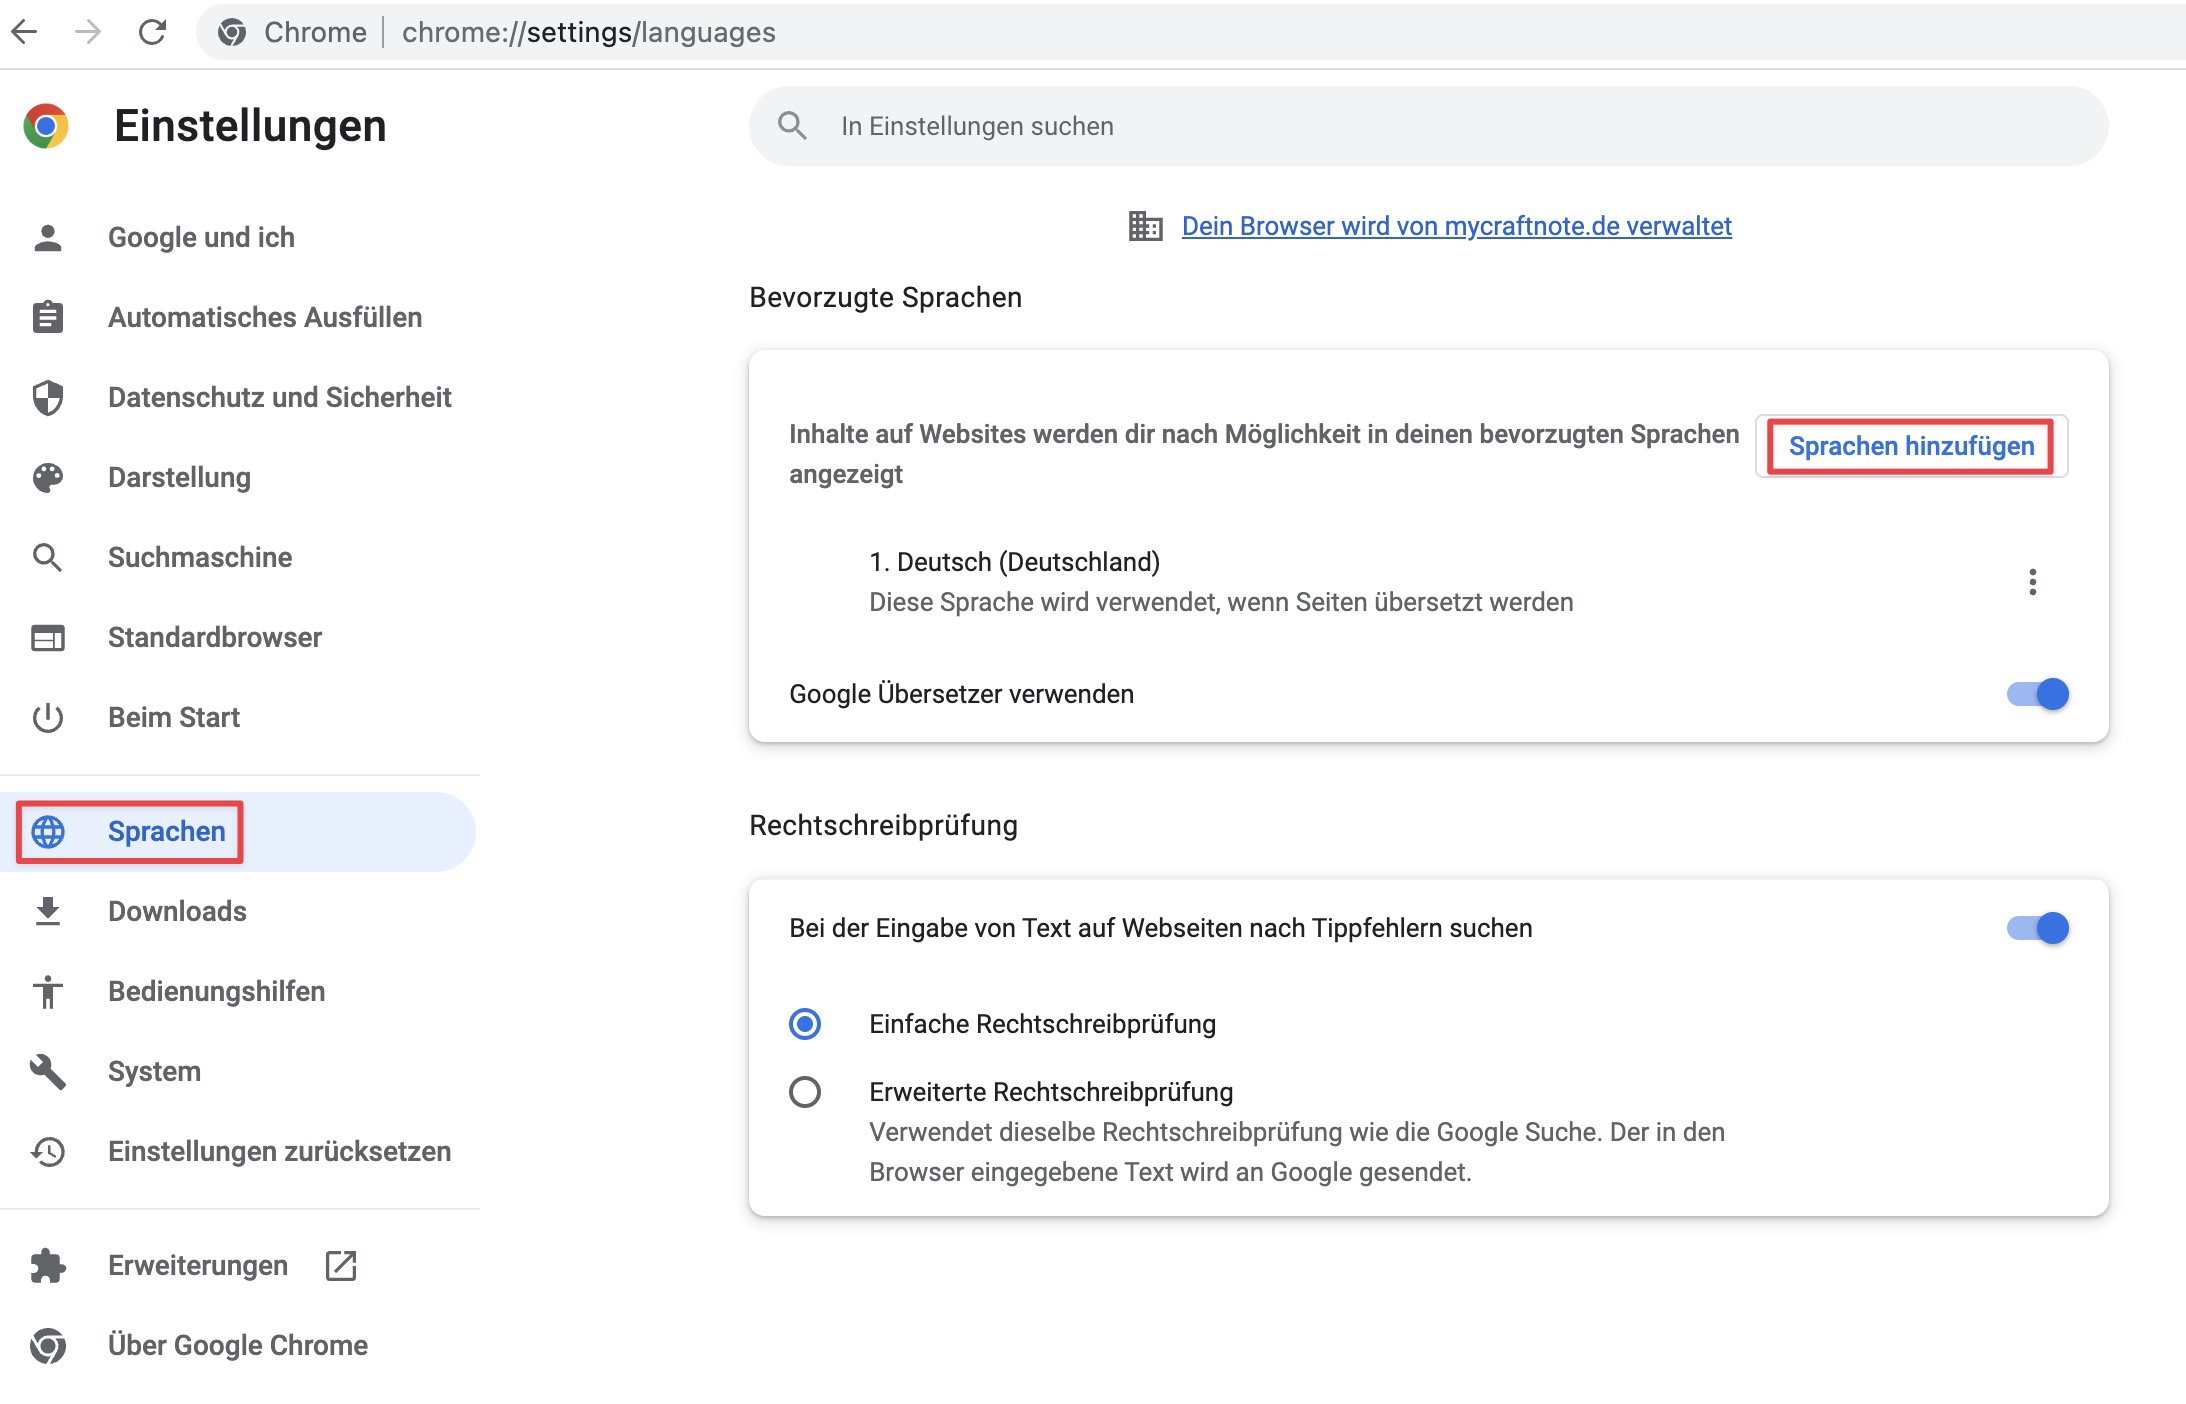Click the browser reload icon
Screen dimensions: 2186x1404
point(152,32)
